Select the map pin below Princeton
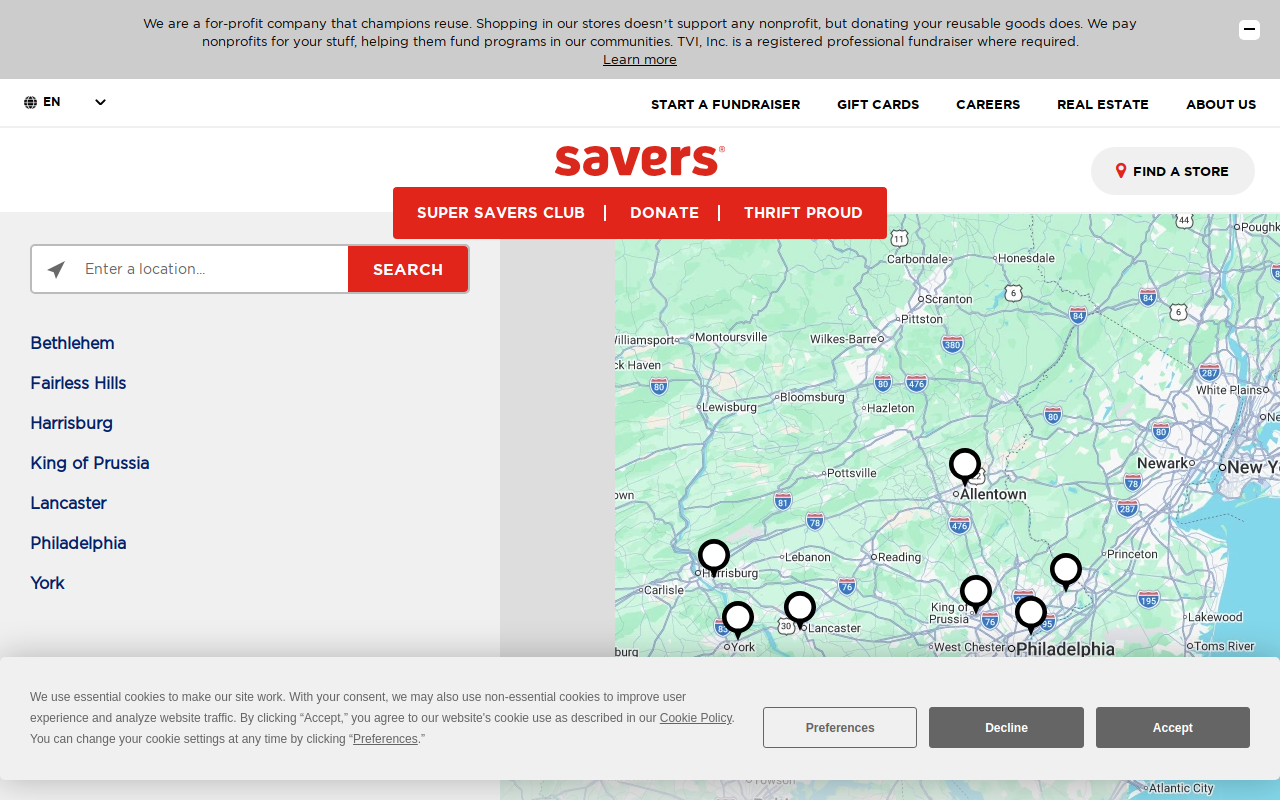This screenshot has height=800, width=1280. [x=1066, y=572]
